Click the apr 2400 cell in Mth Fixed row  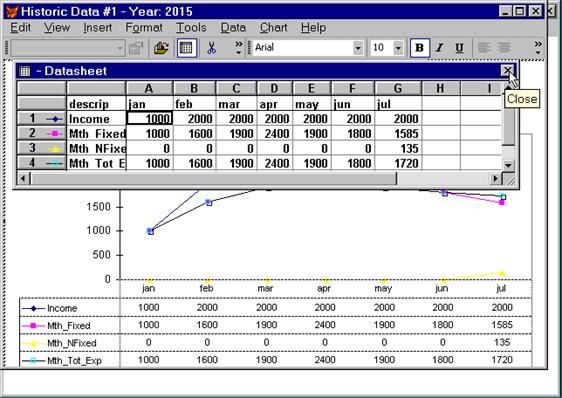click(x=275, y=133)
